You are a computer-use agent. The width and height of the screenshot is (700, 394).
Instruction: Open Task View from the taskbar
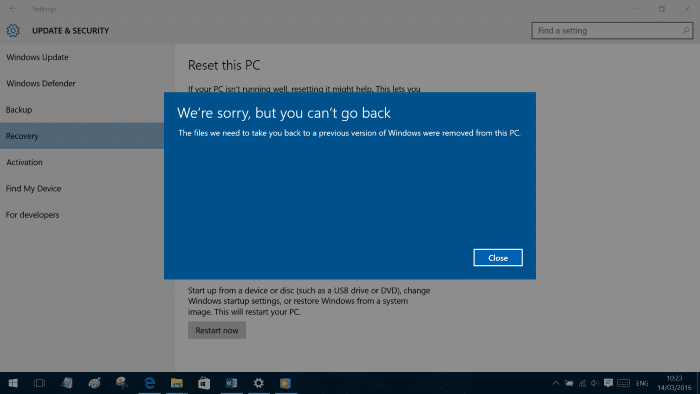[39, 383]
